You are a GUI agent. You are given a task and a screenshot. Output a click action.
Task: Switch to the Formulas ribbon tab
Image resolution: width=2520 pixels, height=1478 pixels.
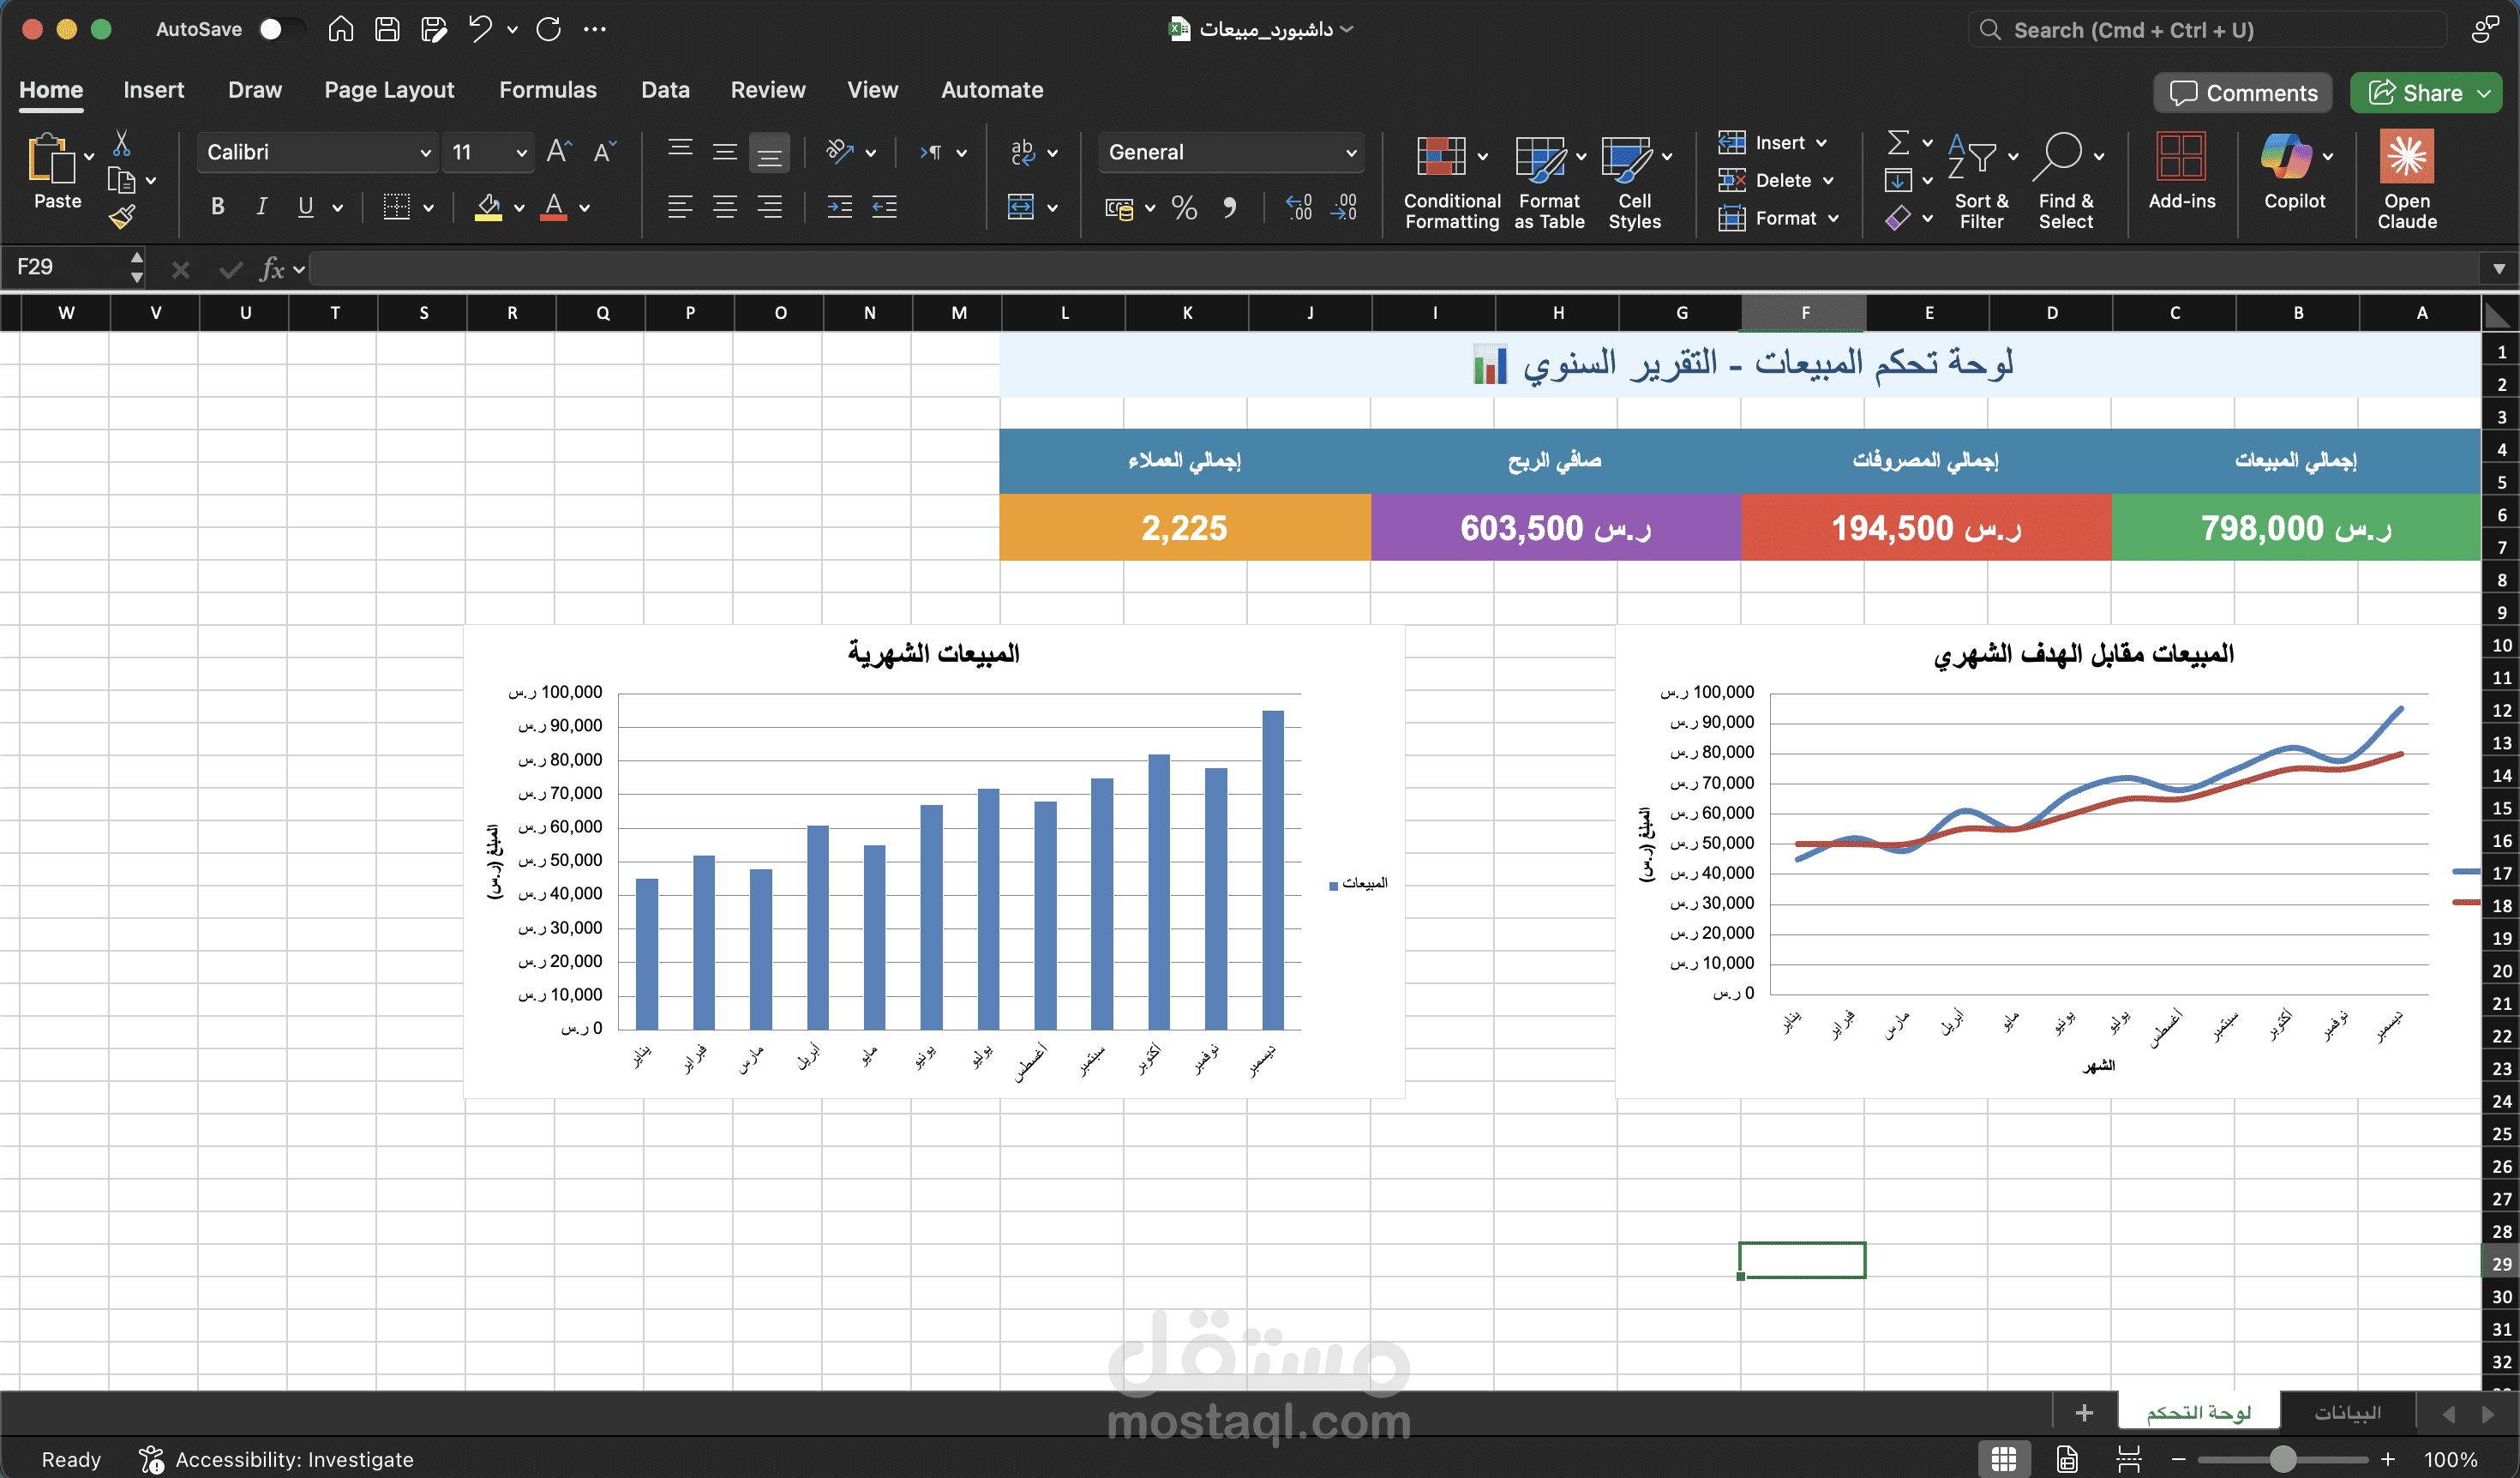pyautogui.click(x=548, y=89)
